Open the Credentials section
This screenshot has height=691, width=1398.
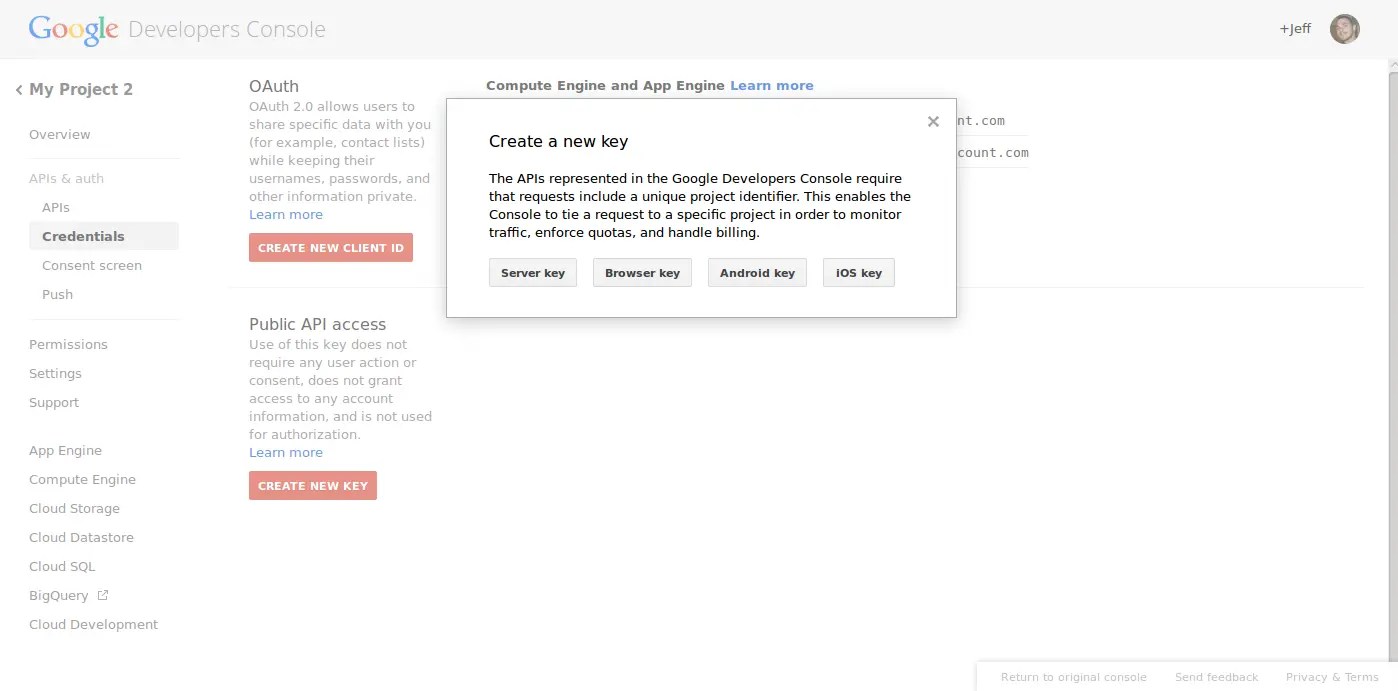[x=83, y=236]
